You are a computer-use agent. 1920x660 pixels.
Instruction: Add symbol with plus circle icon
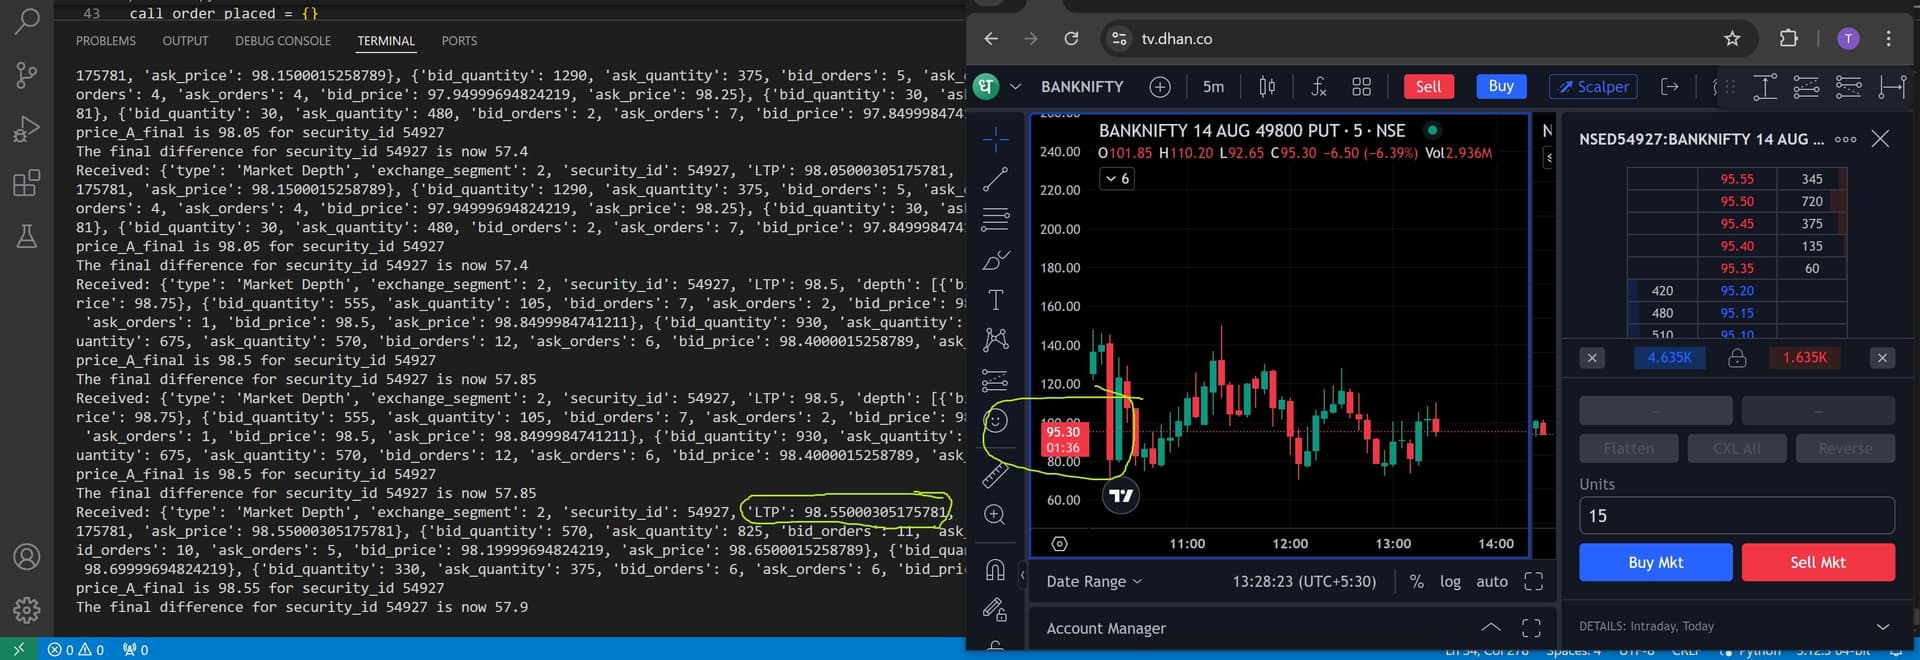[1160, 87]
